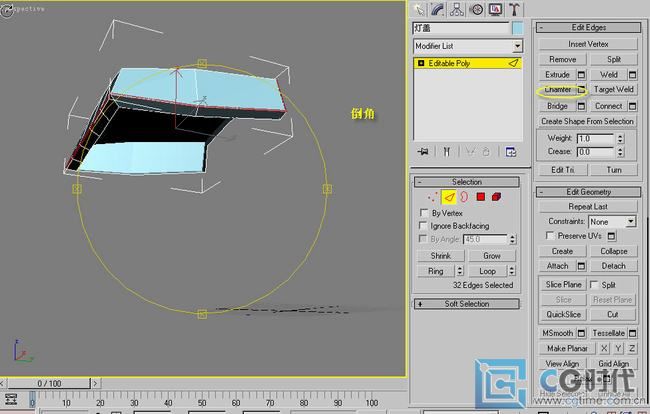The height and width of the screenshot is (414, 650).
Task: Click Loop spinner arrows
Action: (512, 271)
